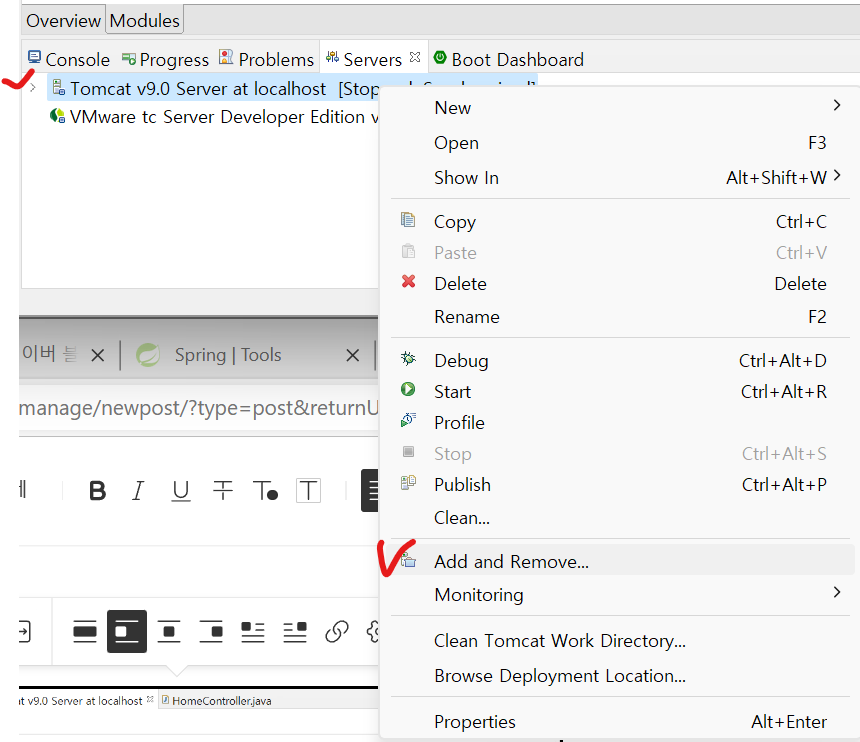This screenshot has height=742, width=860.
Task: Open the text color tool
Action: coord(265,490)
